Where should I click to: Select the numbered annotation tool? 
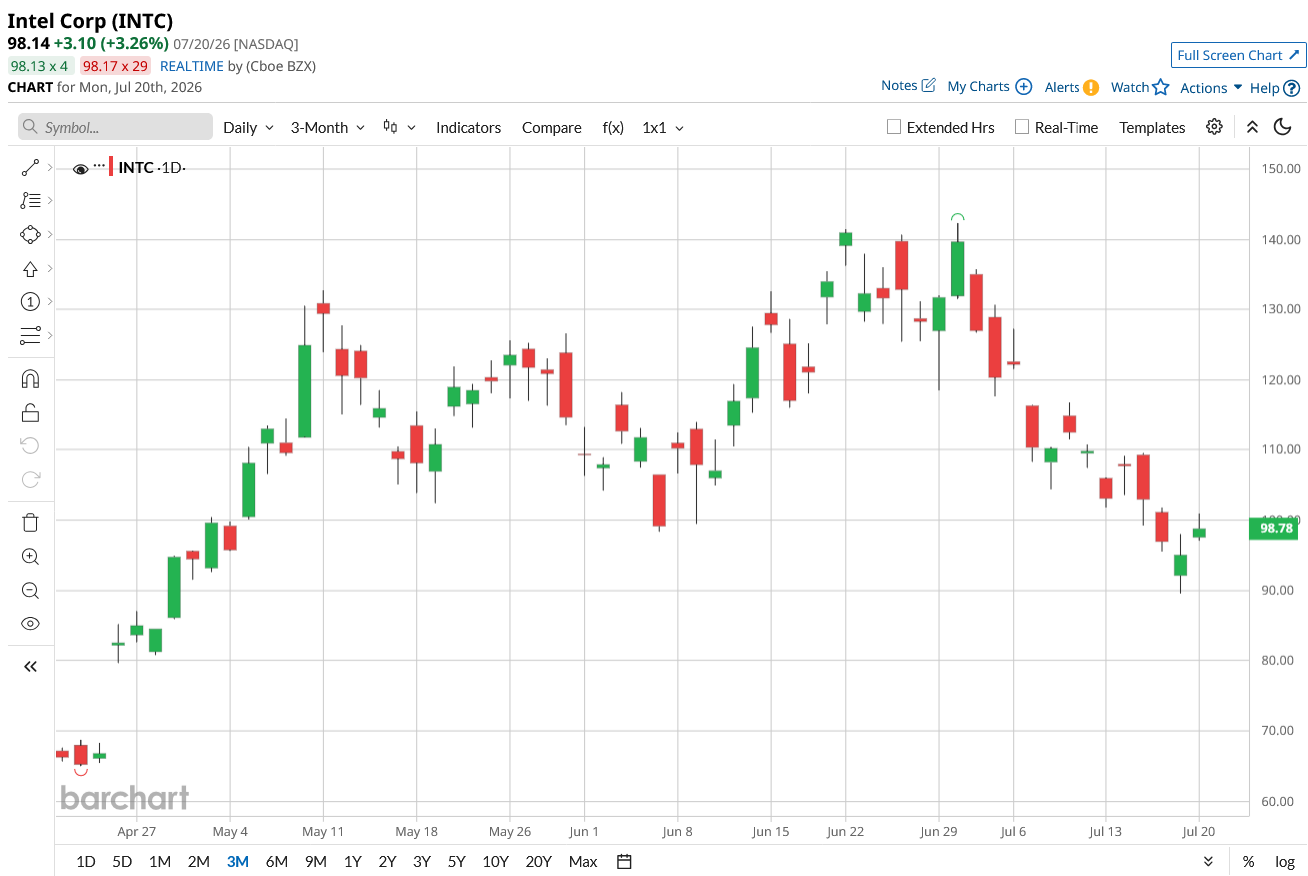pyautogui.click(x=30, y=302)
